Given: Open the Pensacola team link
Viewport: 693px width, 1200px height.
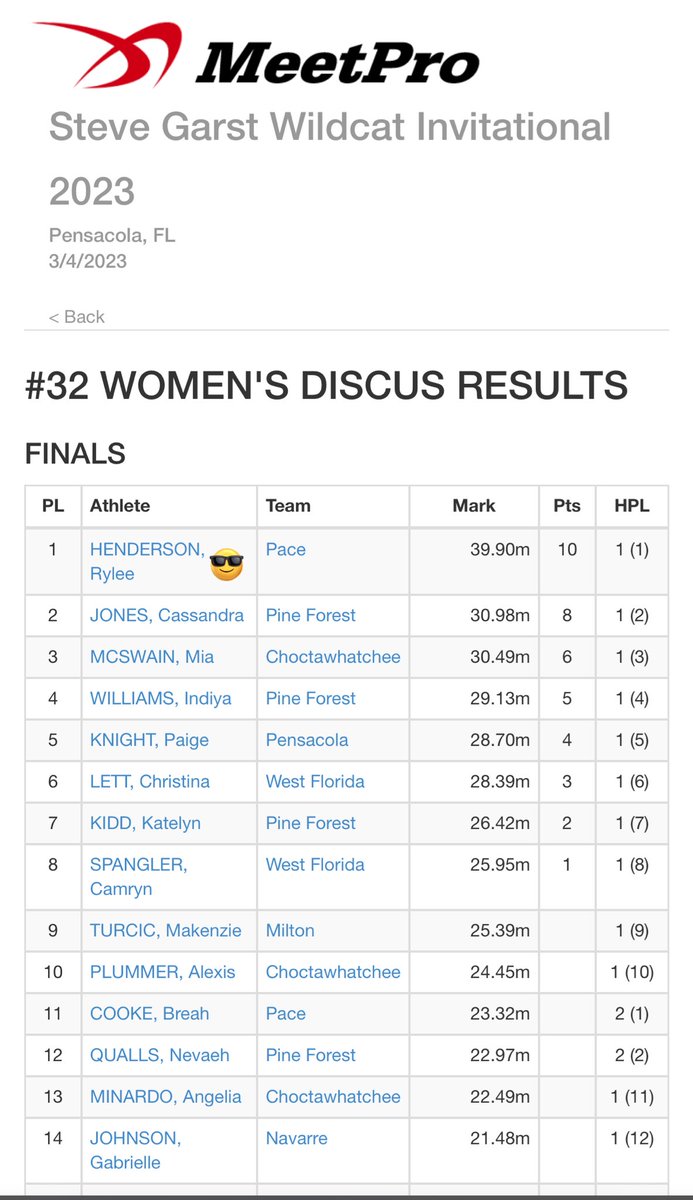Looking at the screenshot, I should (x=307, y=740).
